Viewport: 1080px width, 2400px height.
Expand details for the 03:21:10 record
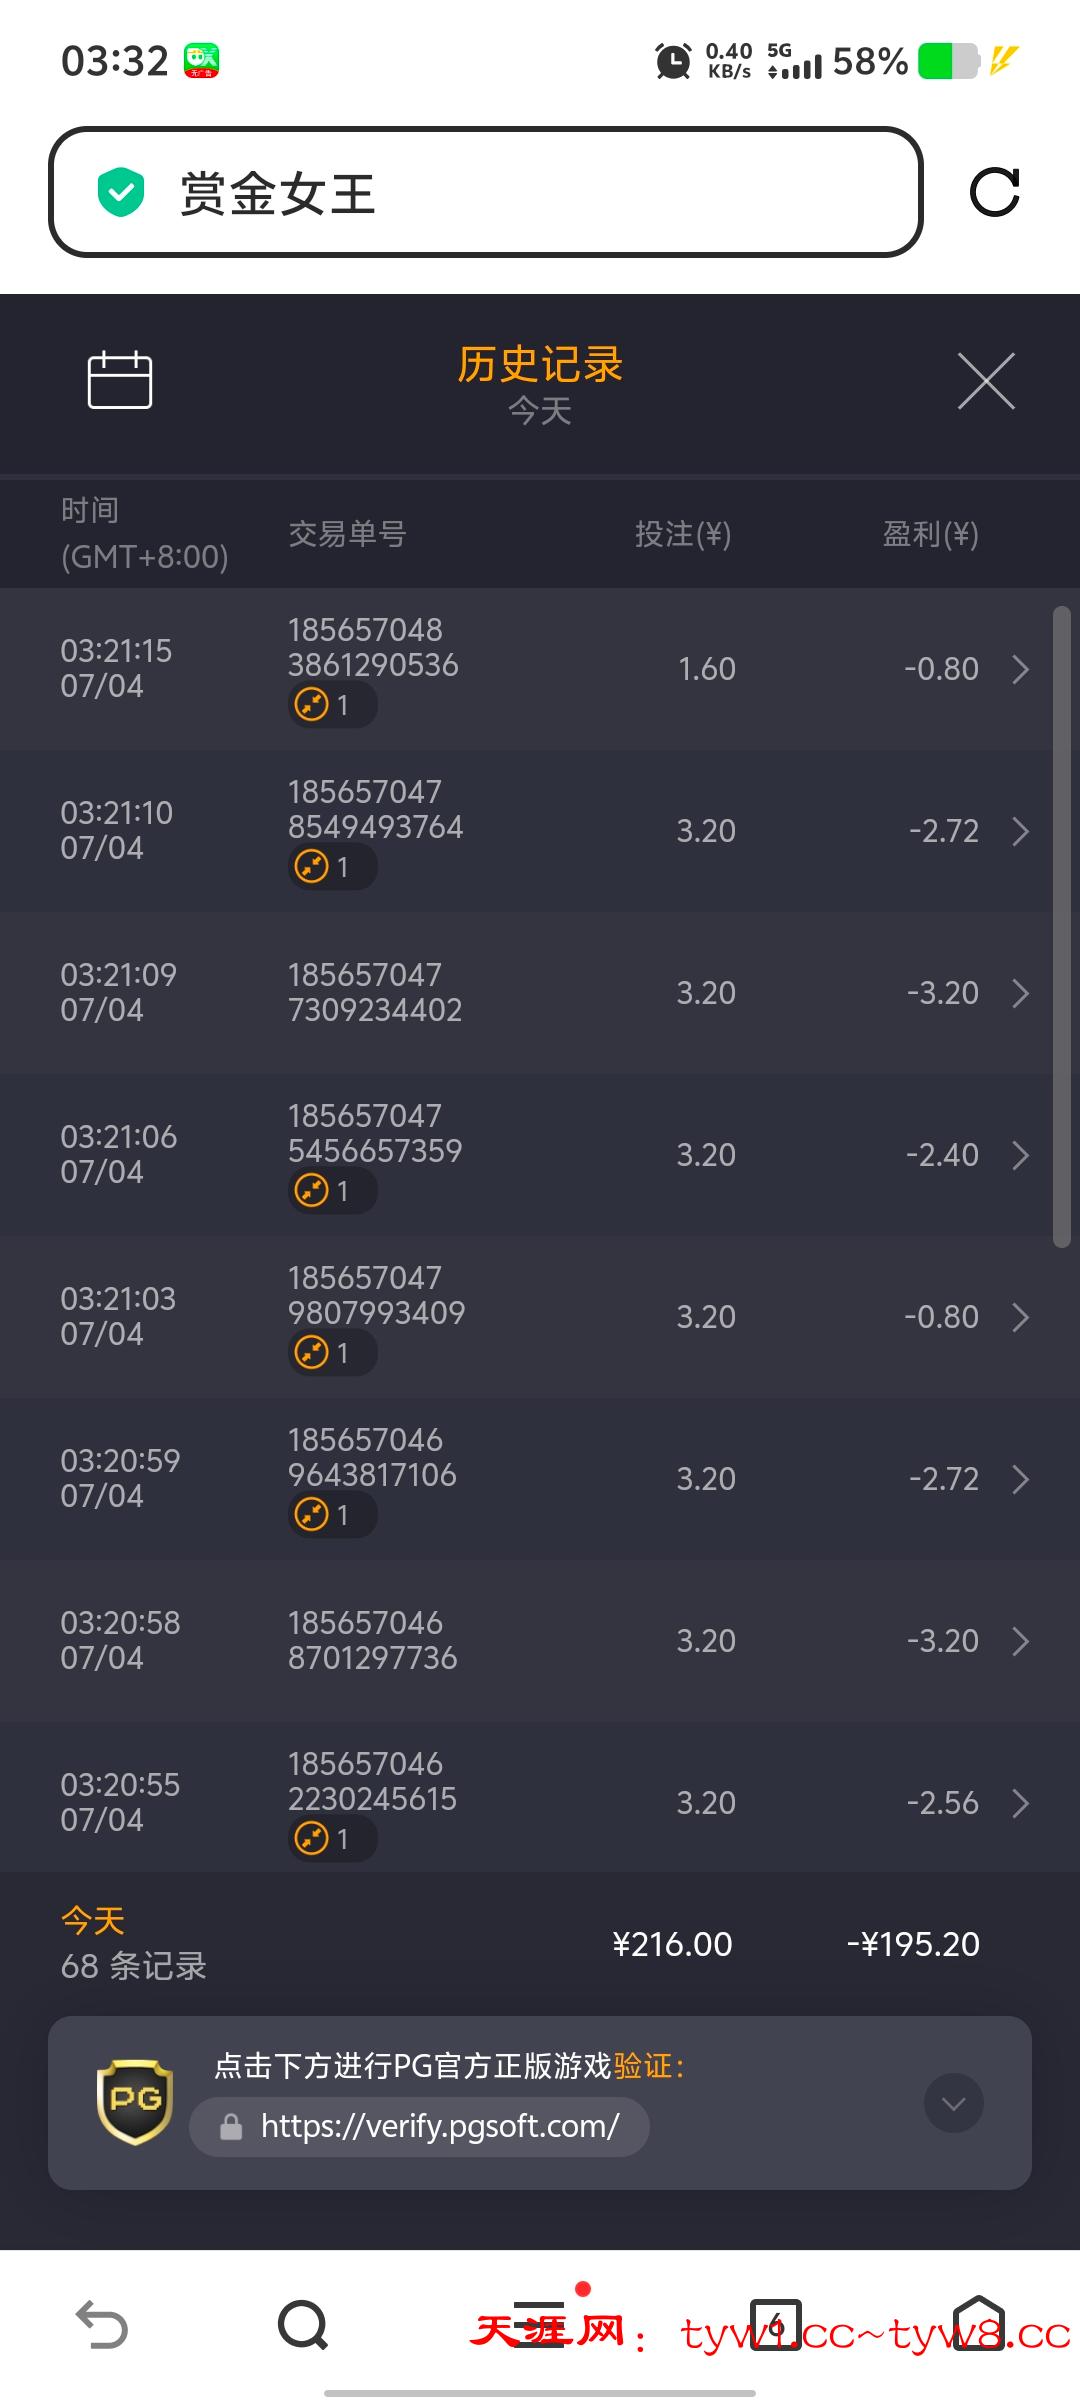point(1020,831)
